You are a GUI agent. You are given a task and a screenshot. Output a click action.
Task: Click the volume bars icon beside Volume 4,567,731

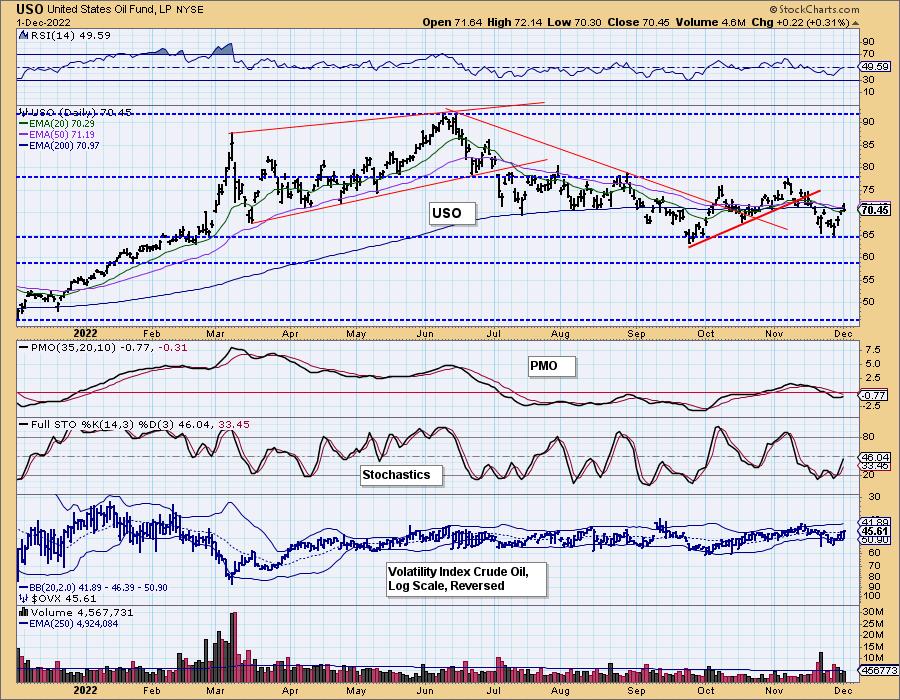tap(23, 612)
